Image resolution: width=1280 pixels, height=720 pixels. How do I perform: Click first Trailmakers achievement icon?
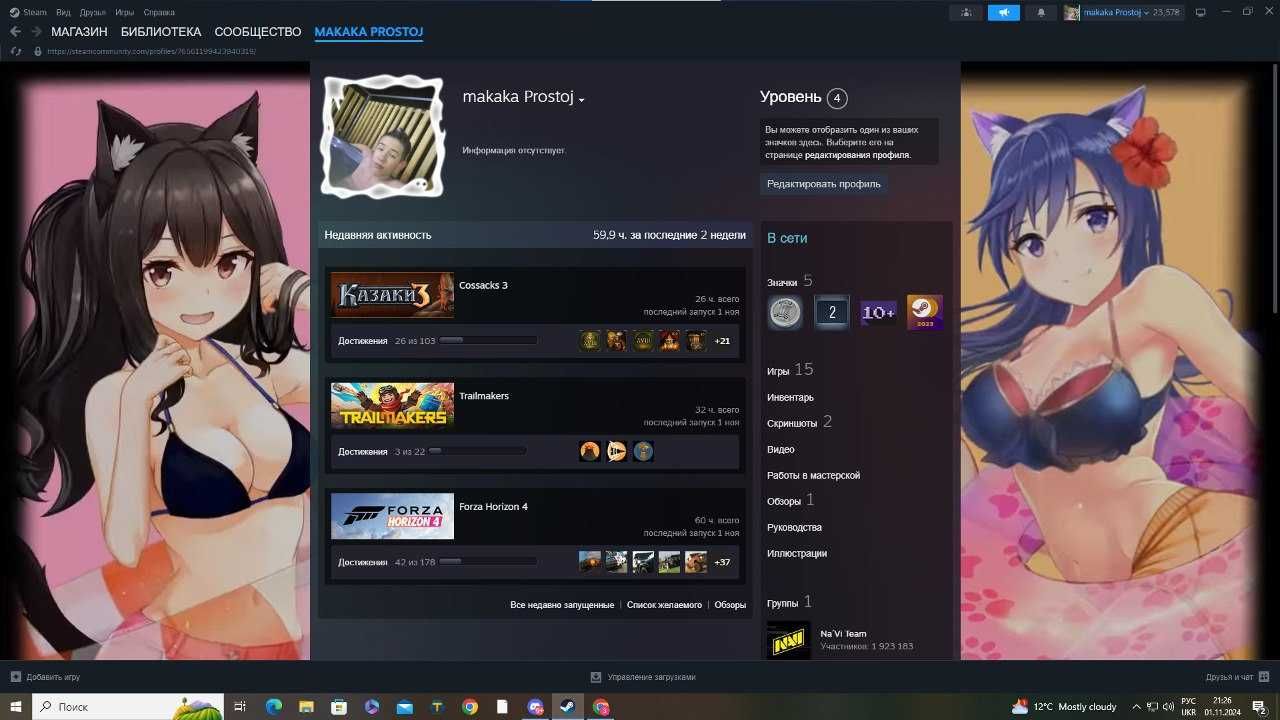(x=590, y=451)
